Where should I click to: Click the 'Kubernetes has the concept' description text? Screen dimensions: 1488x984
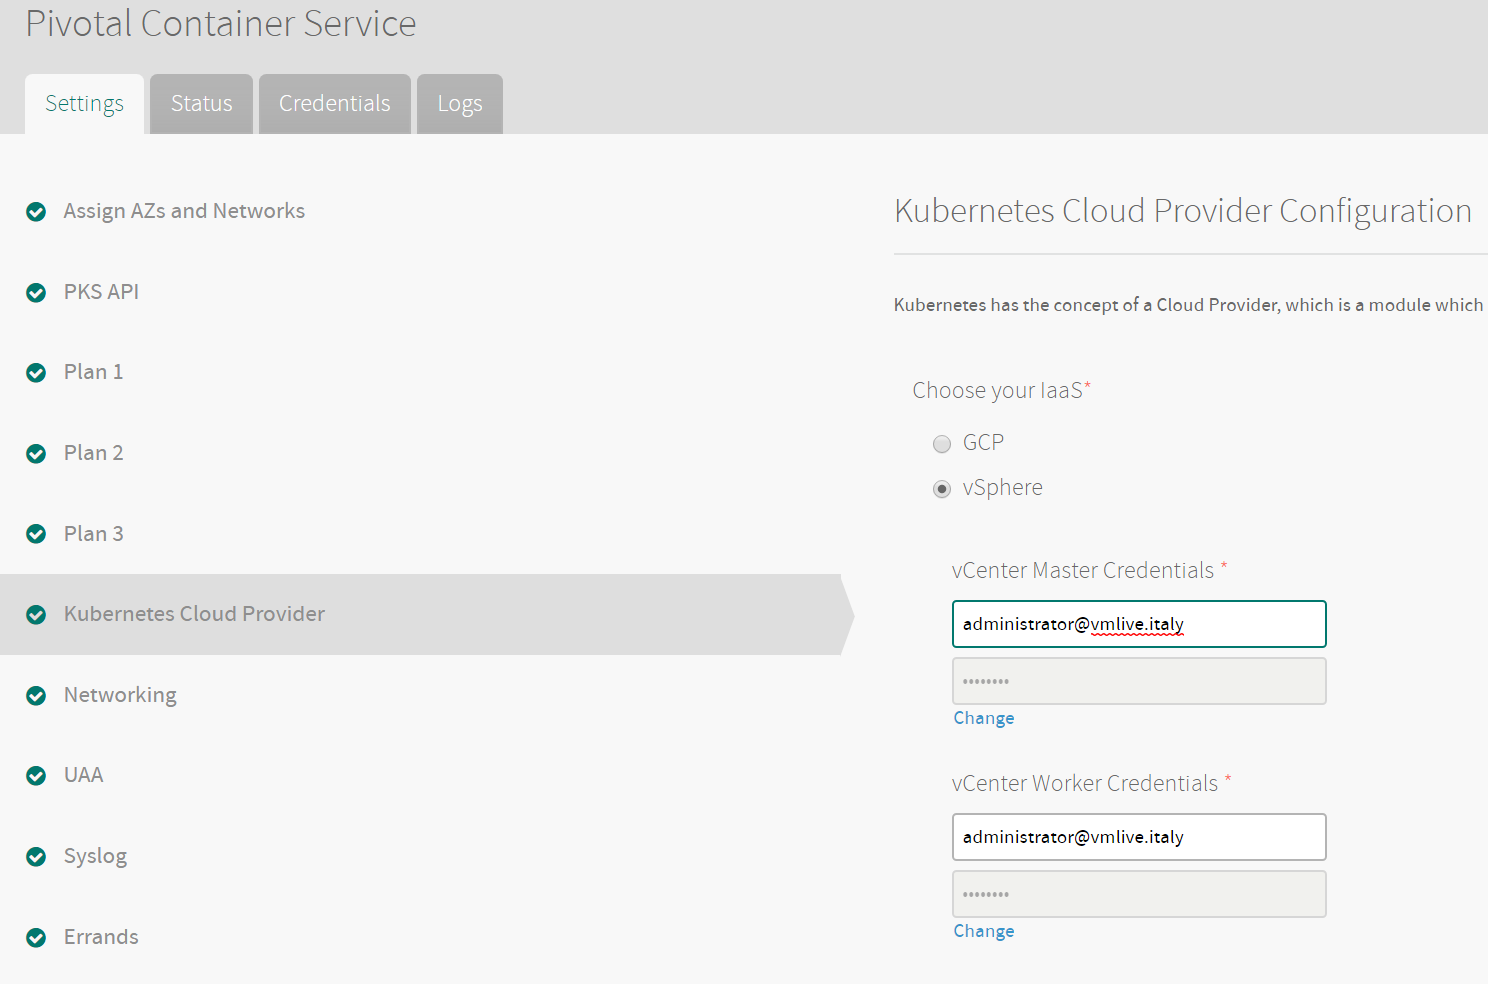pos(1188,305)
